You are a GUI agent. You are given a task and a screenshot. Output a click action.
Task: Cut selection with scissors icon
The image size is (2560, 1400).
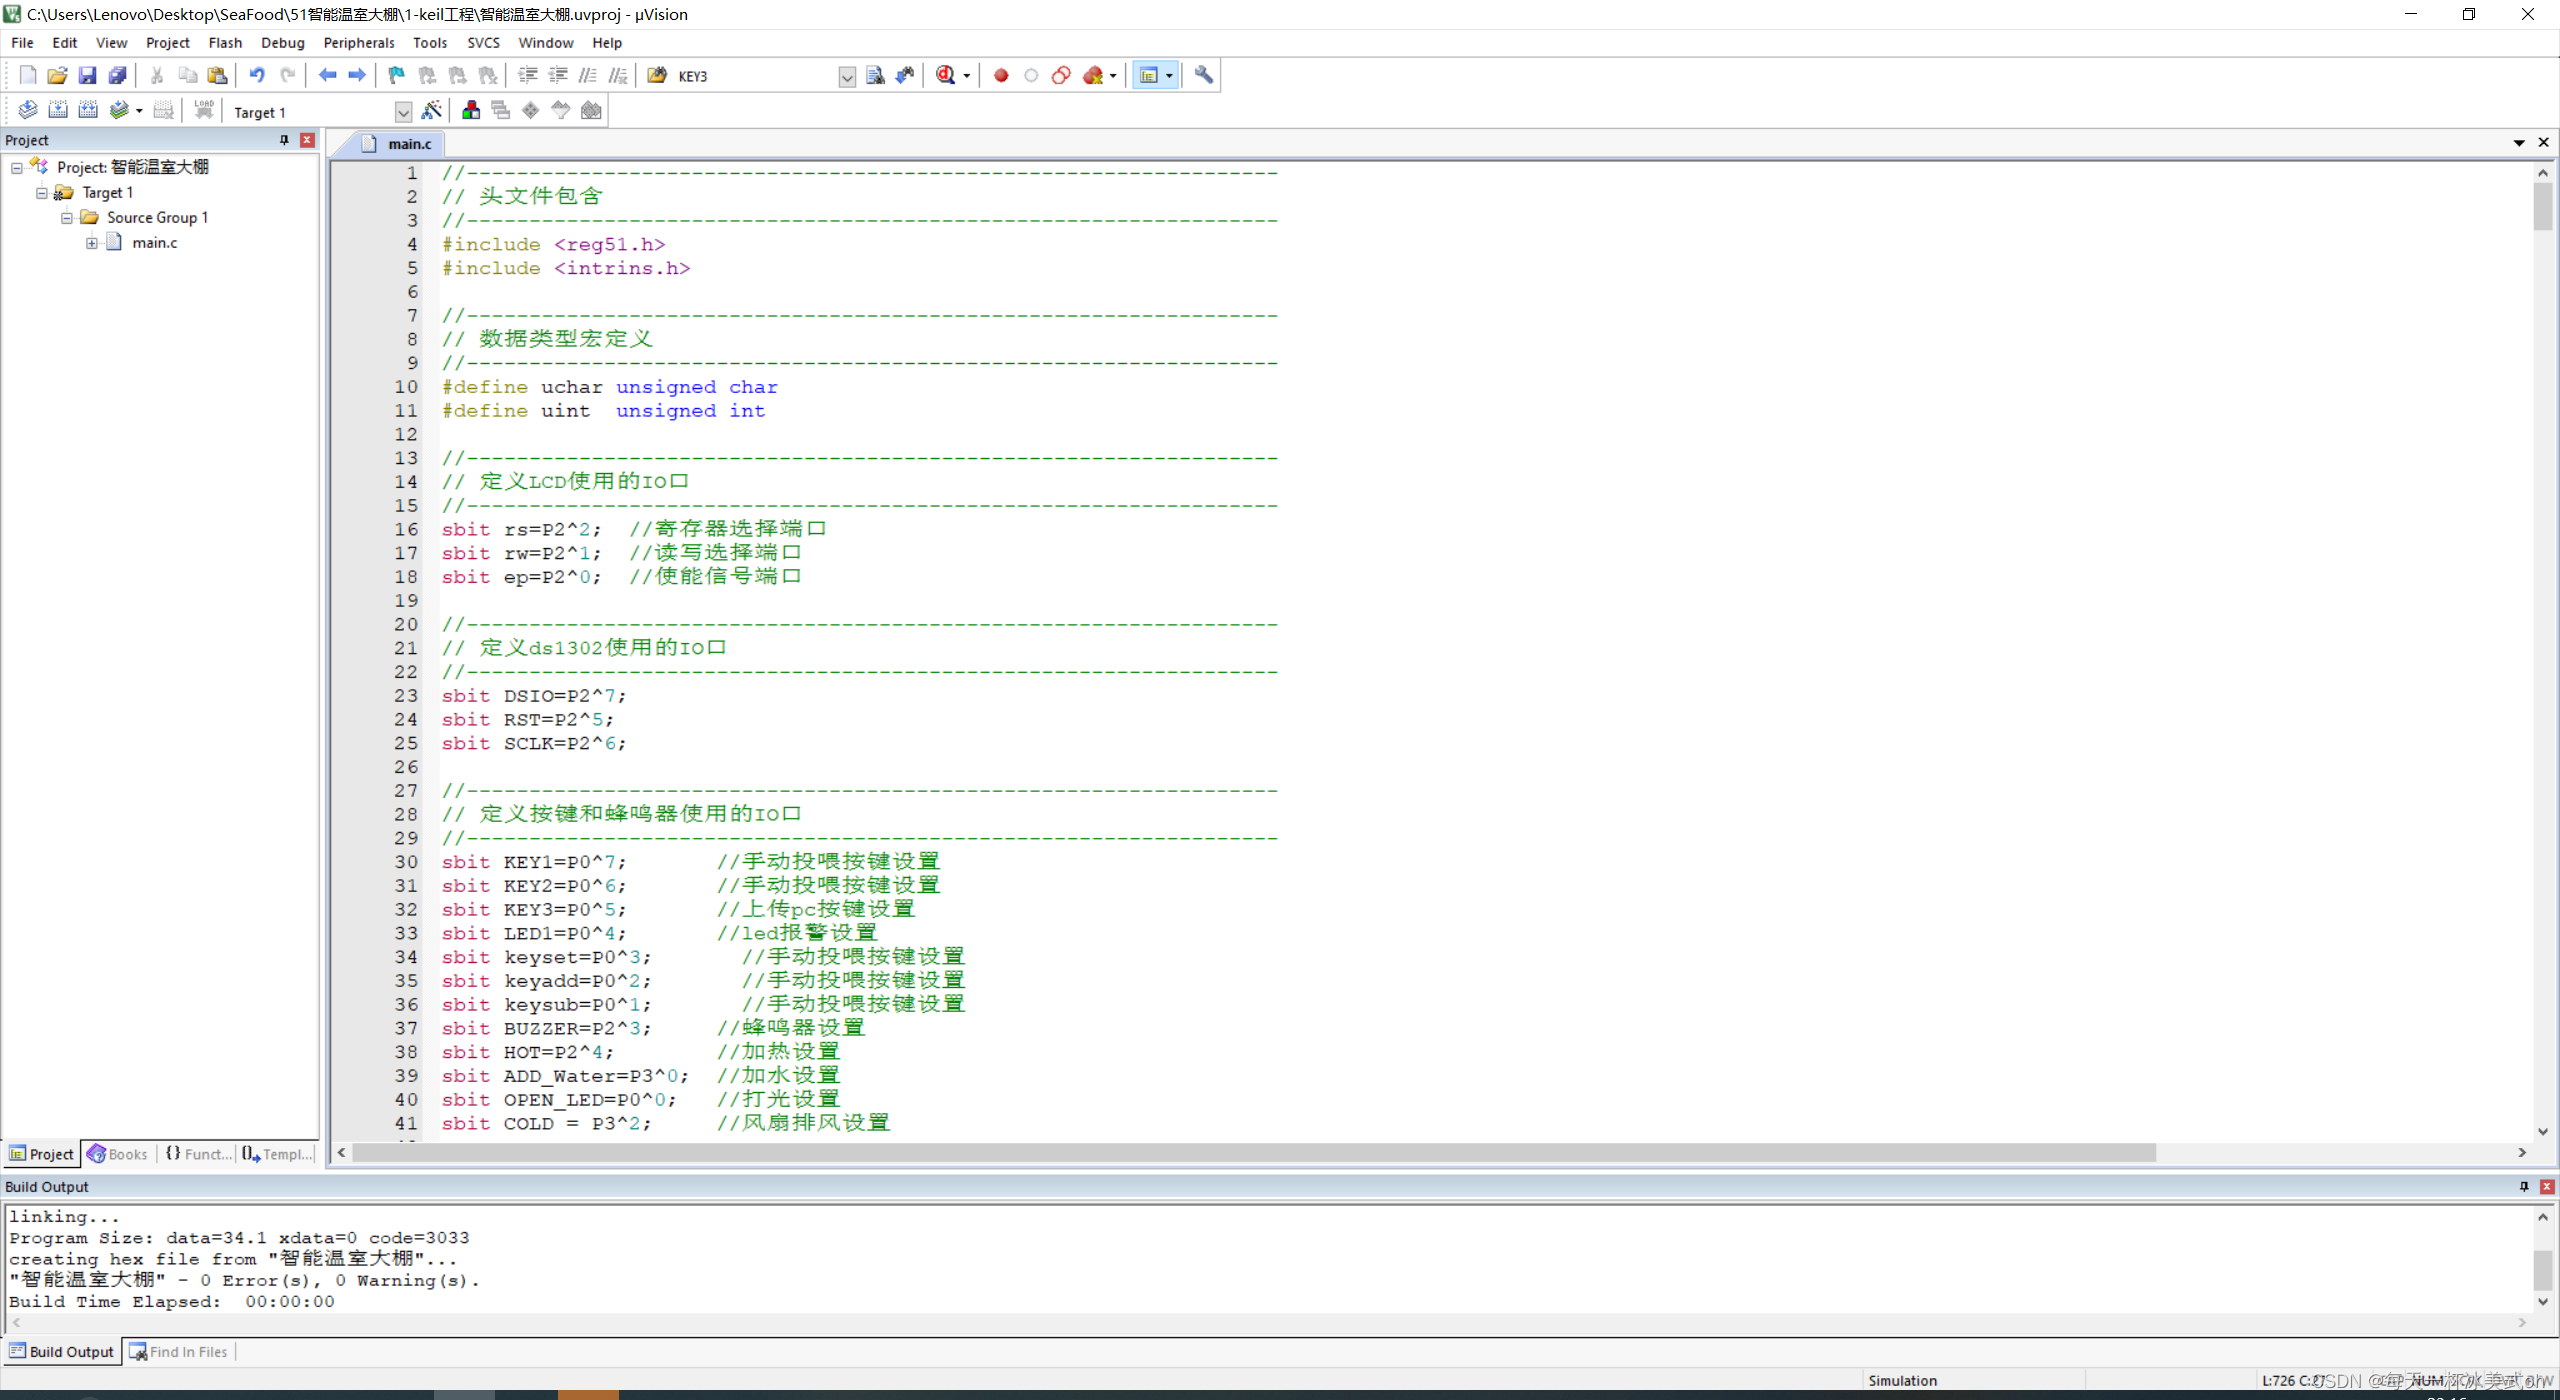(x=157, y=75)
